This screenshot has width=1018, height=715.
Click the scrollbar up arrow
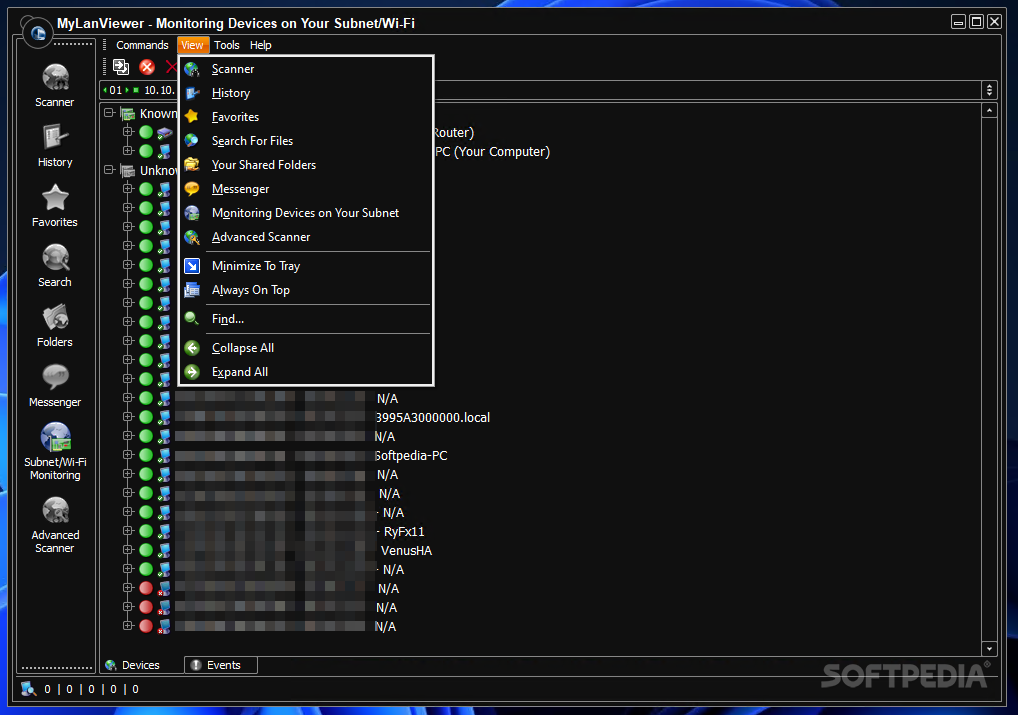point(989,110)
